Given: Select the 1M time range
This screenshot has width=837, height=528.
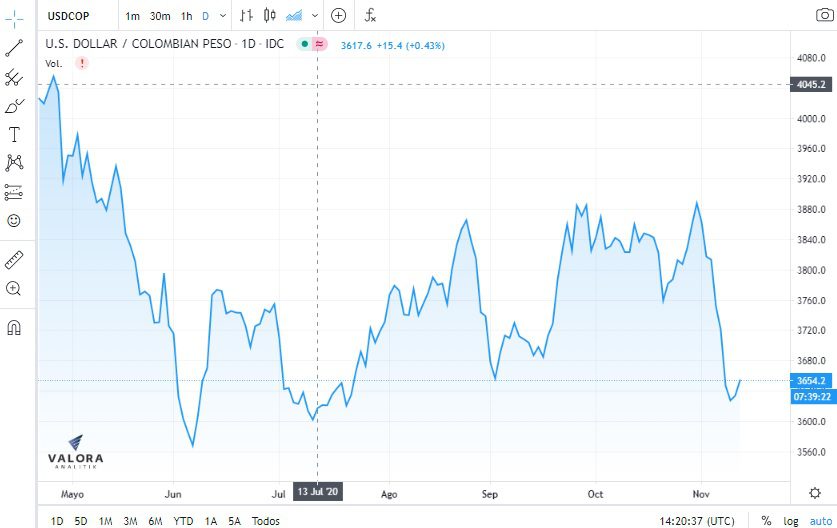Looking at the screenshot, I should click(x=106, y=521).
